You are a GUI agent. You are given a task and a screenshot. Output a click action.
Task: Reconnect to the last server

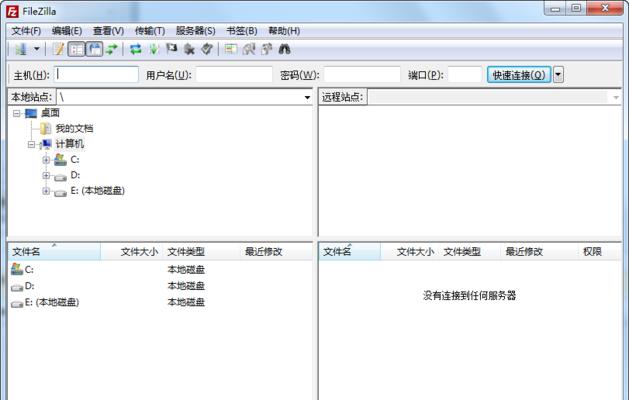[x=207, y=49]
